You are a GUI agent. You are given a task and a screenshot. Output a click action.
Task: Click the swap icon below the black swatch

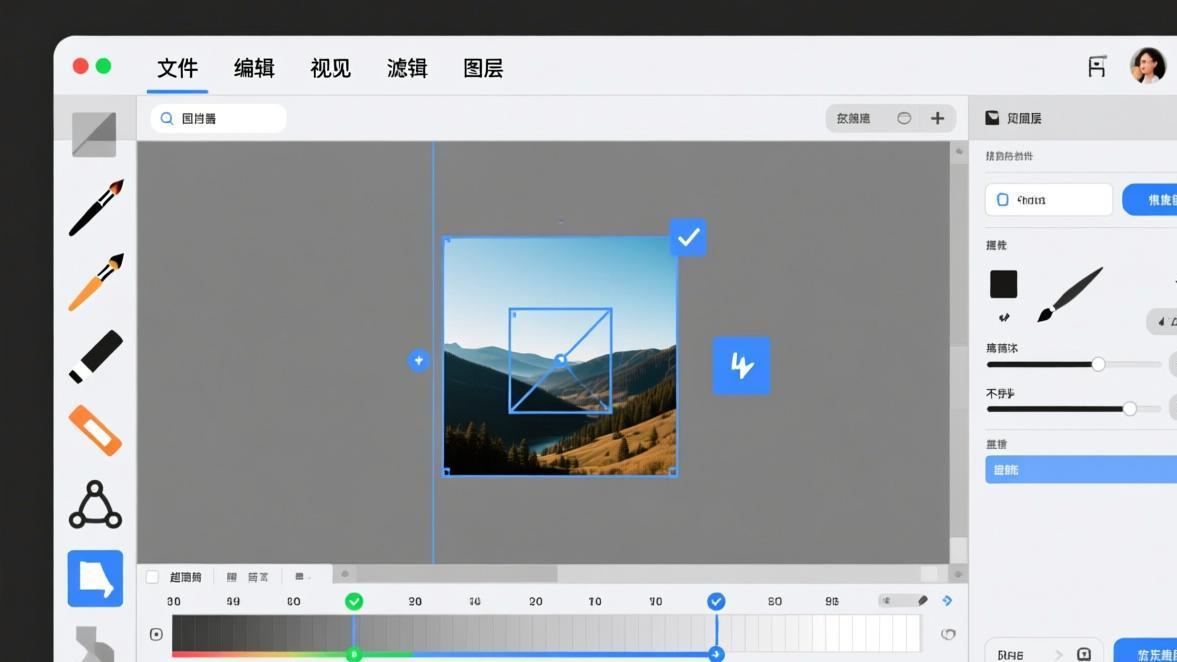[x=1004, y=317]
